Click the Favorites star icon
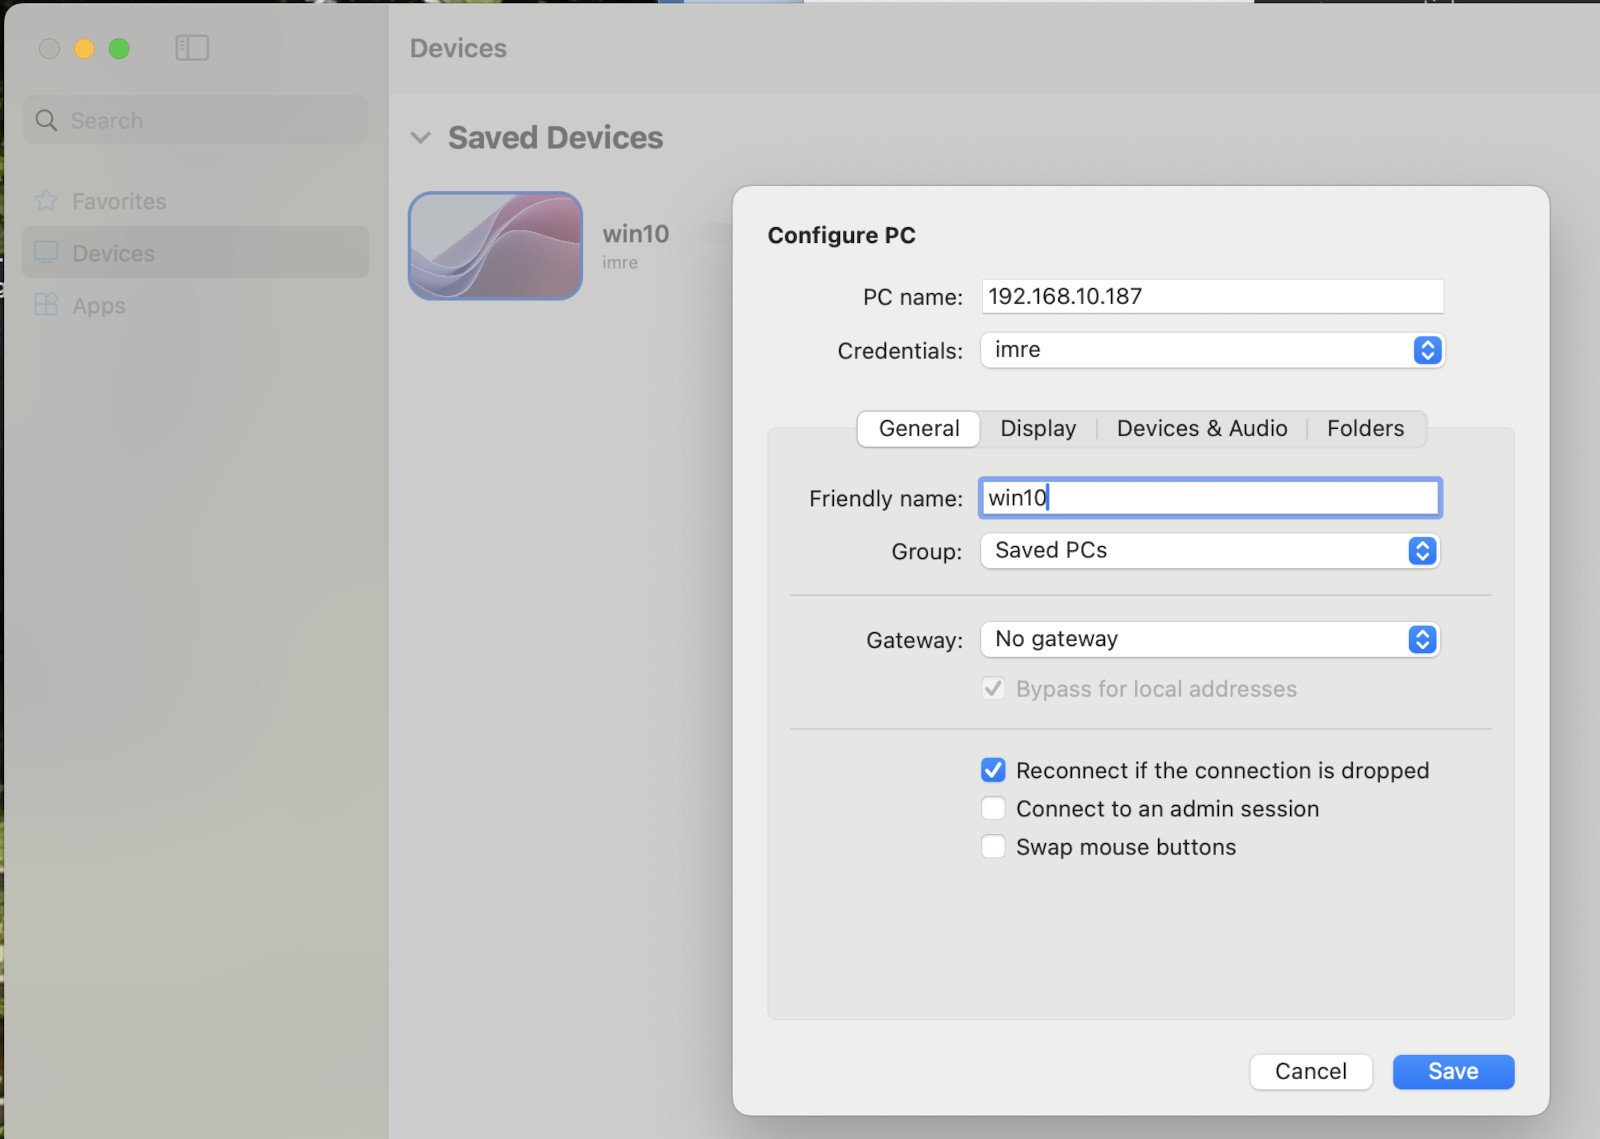The height and width of the screenshot is (1139, 1600). pos(46,201)
